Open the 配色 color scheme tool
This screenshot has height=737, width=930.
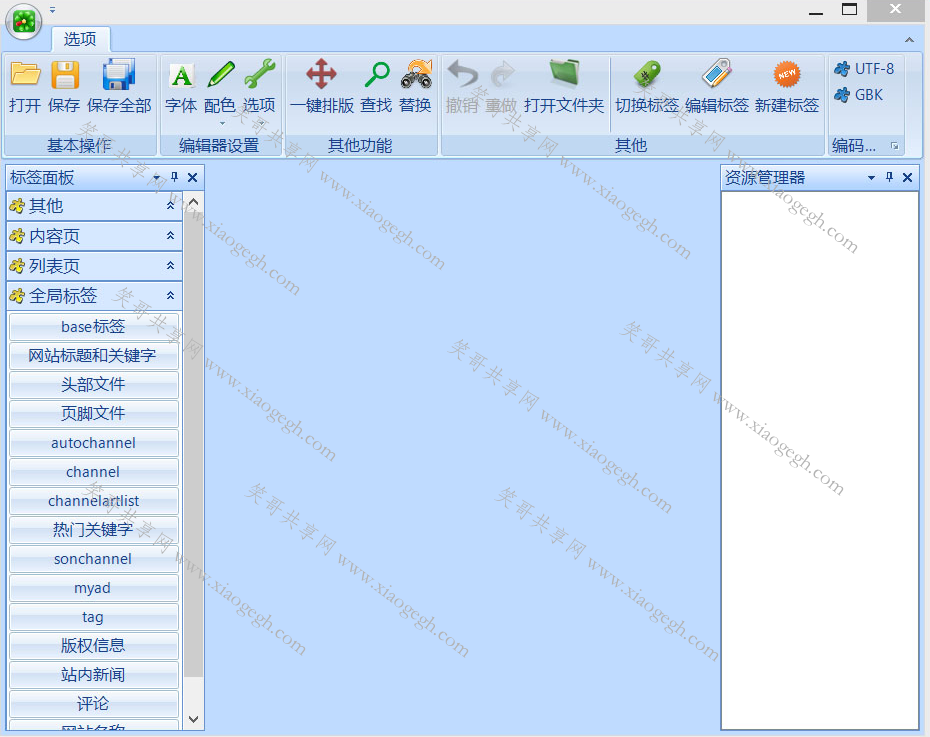coord(220,87)
